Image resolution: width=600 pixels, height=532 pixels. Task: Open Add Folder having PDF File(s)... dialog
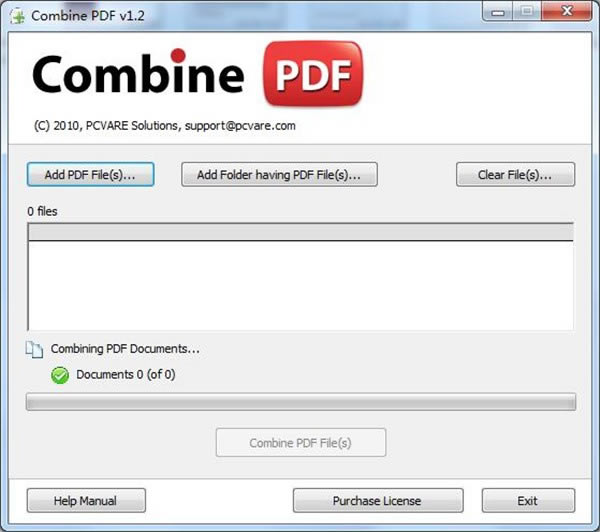point(279,175)
